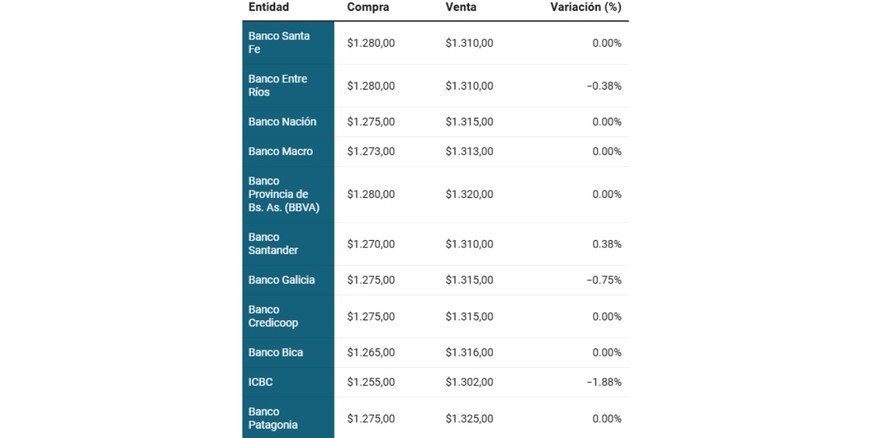This screenshot has height=438, width=870.
Task: Select Banco Provincia de Bs. As. (BBVA) cell
Action: coord(287,194)
